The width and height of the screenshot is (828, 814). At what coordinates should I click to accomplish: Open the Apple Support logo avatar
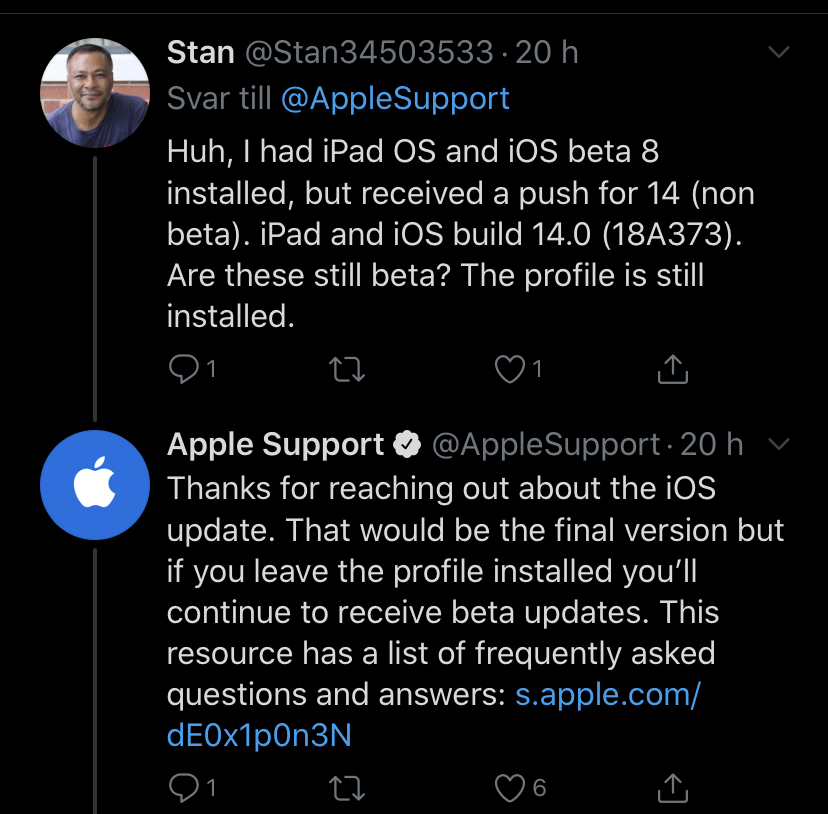pos(95,485)
